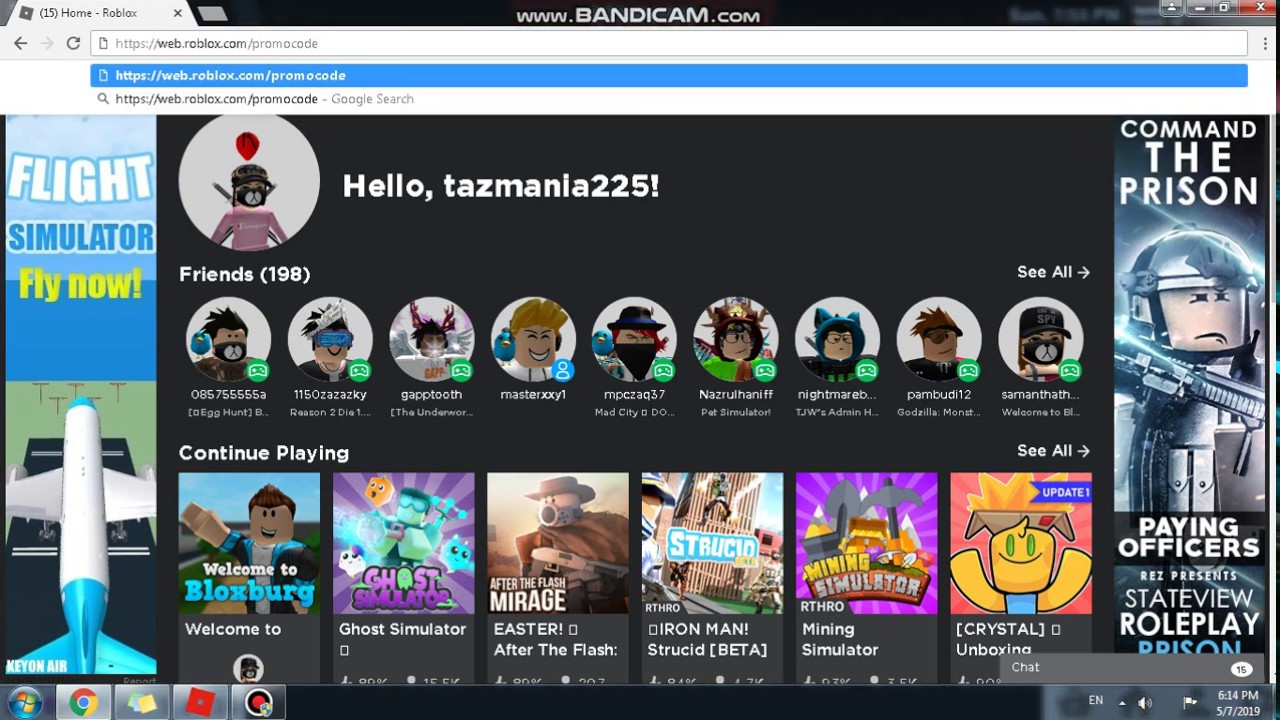This screenshot has width=1280, height=720.
Task: Click the Report link under left ad
Action: pos(139,681)
